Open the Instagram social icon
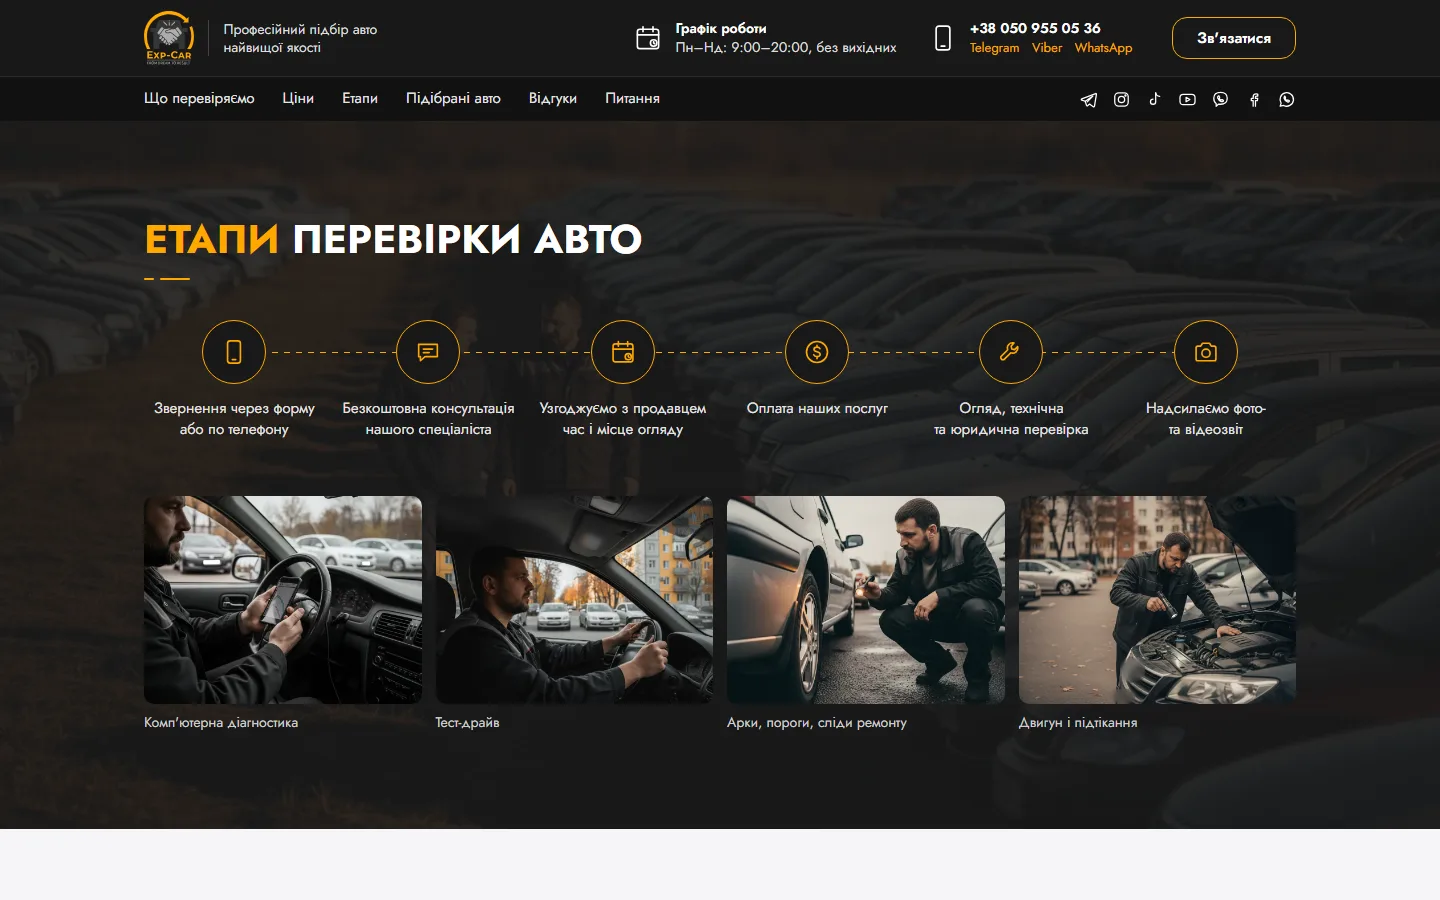1440x900 pixels. [x=1121, y=99]
